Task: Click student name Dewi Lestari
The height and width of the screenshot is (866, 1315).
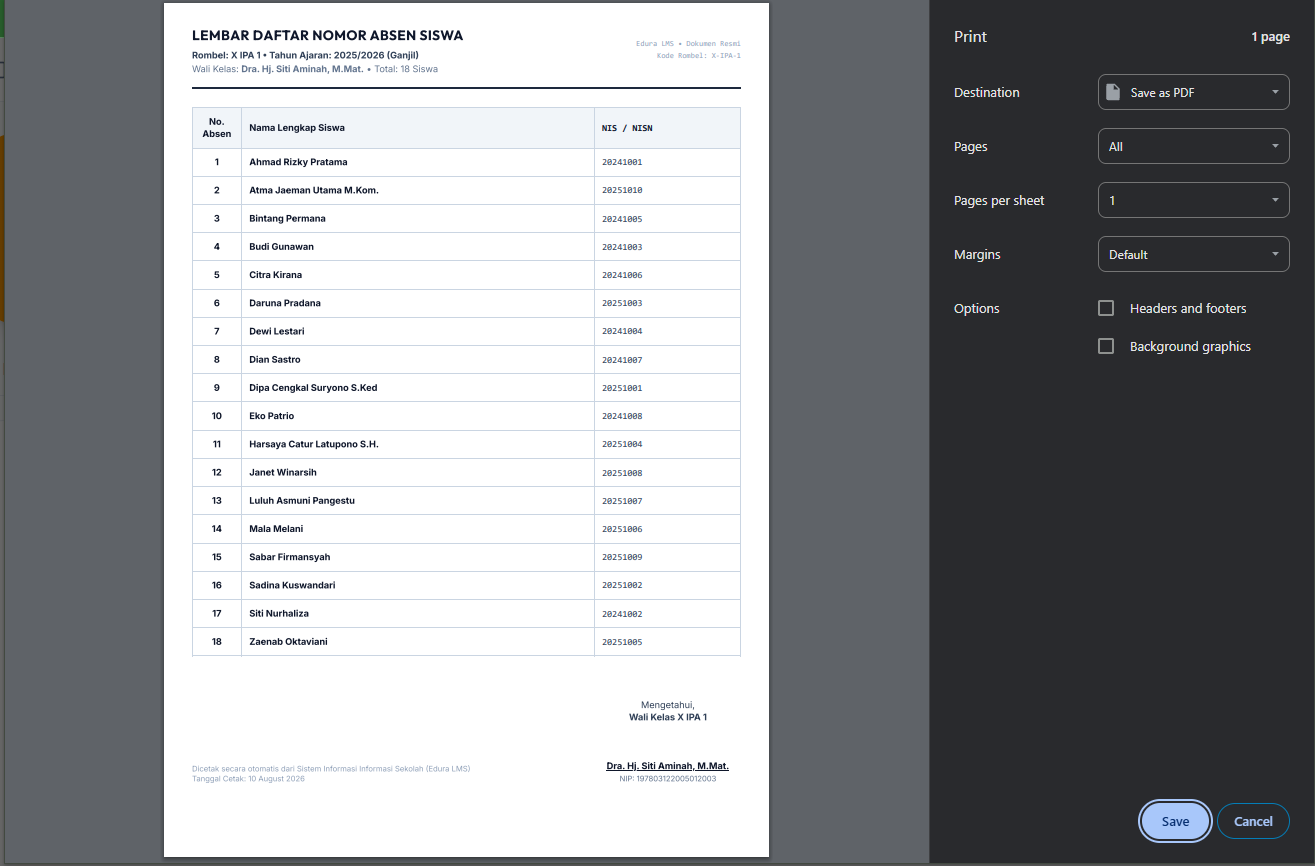Action: click(277, 331)
